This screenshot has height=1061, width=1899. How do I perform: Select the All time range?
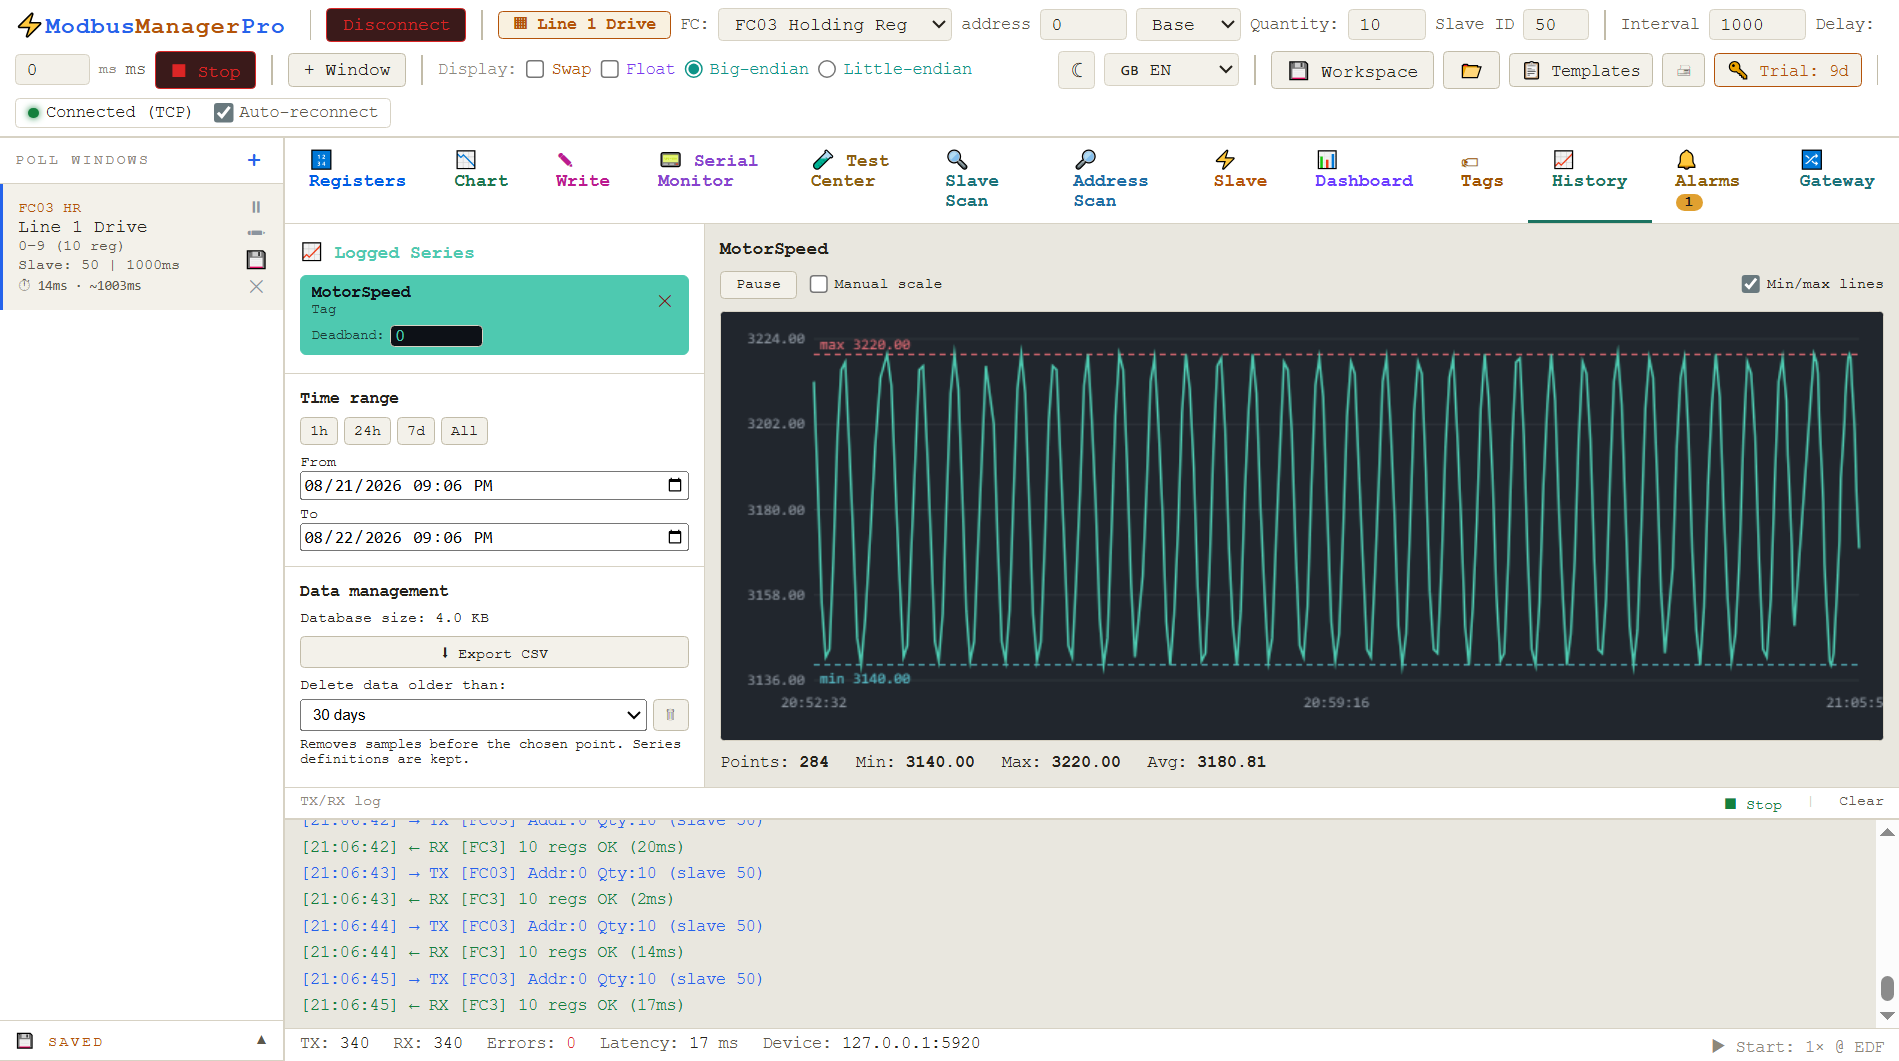pos(464,431)
